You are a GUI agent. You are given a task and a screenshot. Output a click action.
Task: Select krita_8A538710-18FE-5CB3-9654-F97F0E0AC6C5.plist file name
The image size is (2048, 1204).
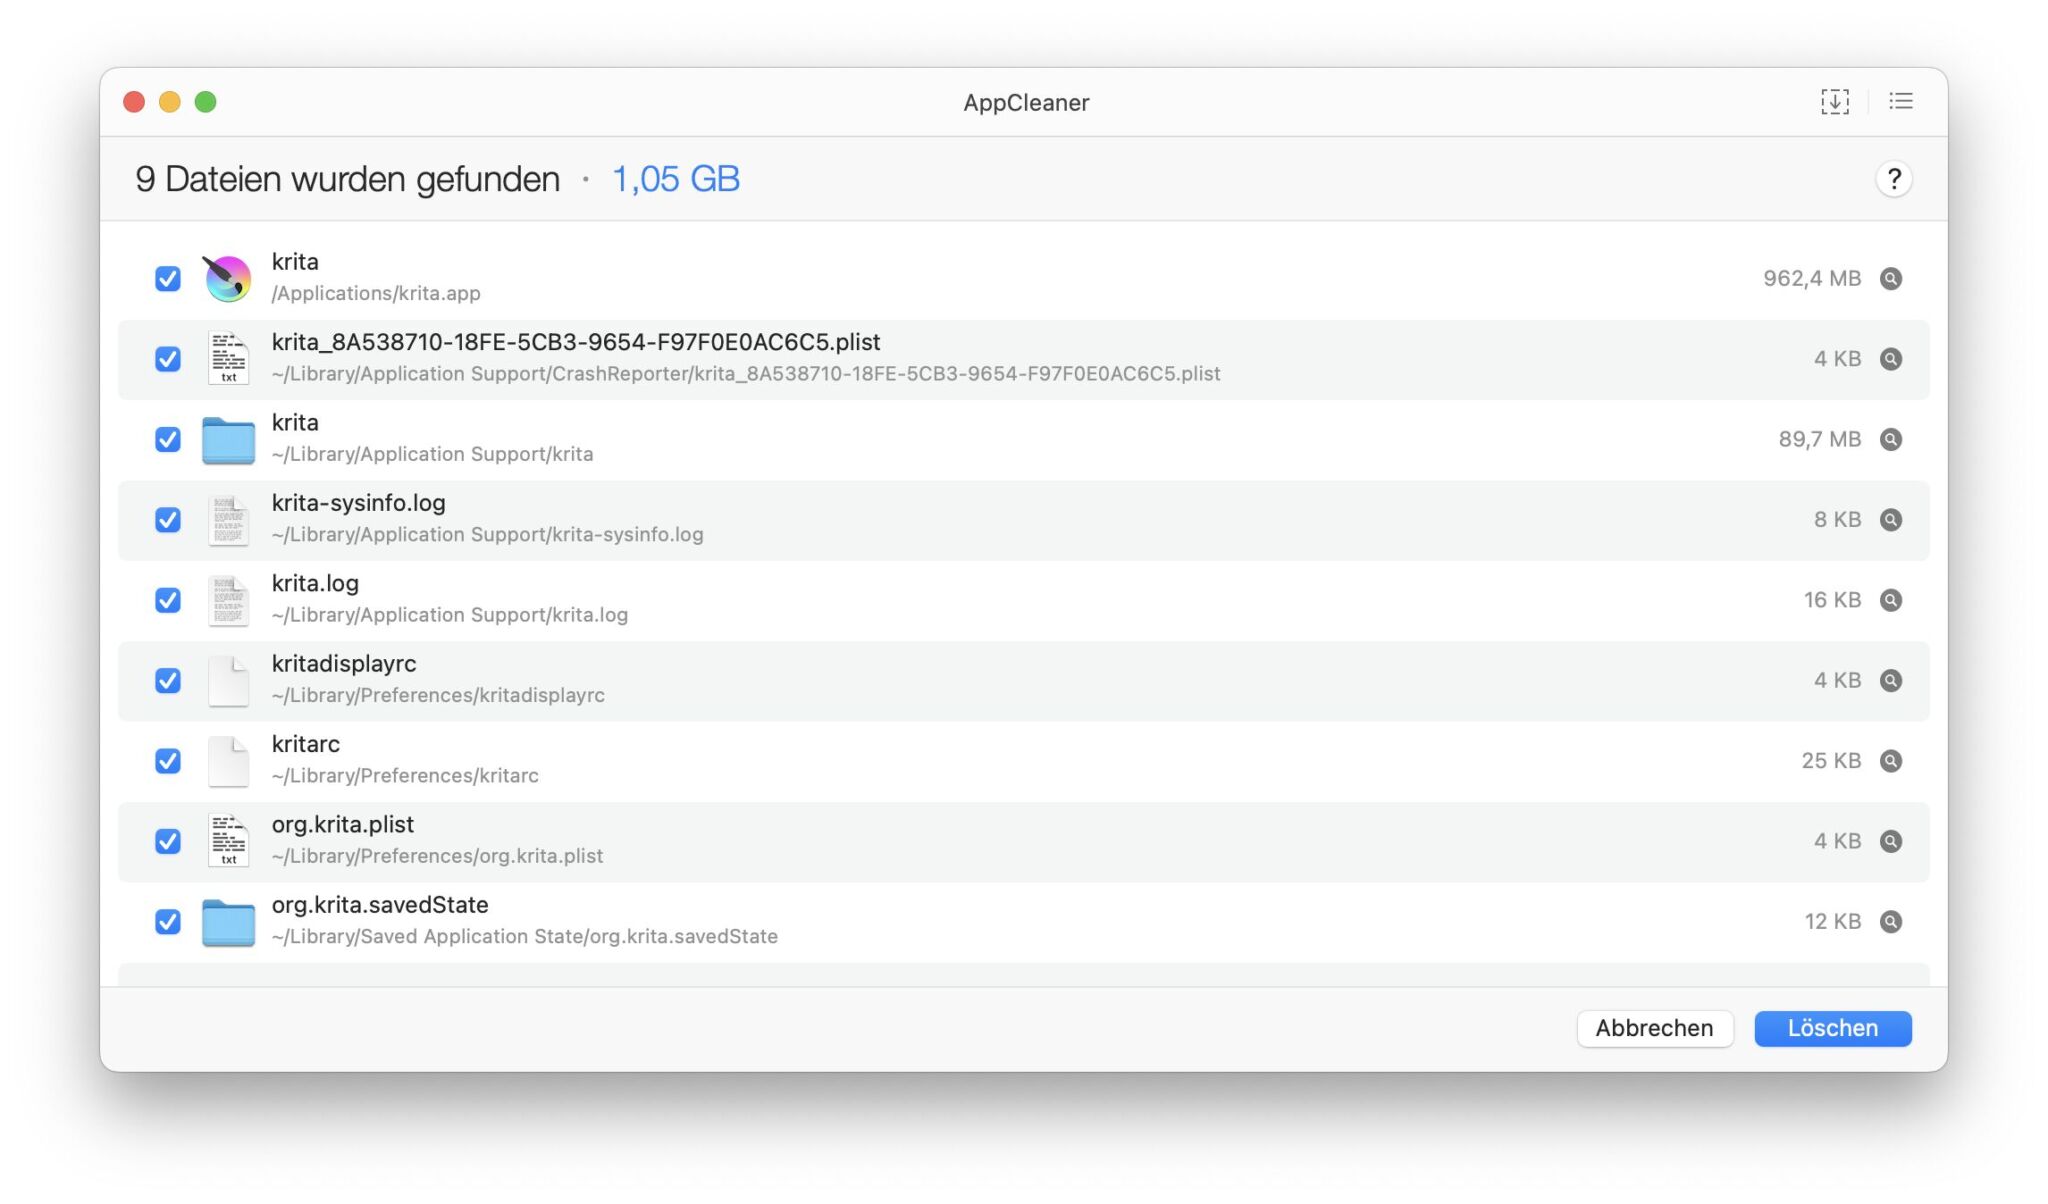(x=576, y=342)
